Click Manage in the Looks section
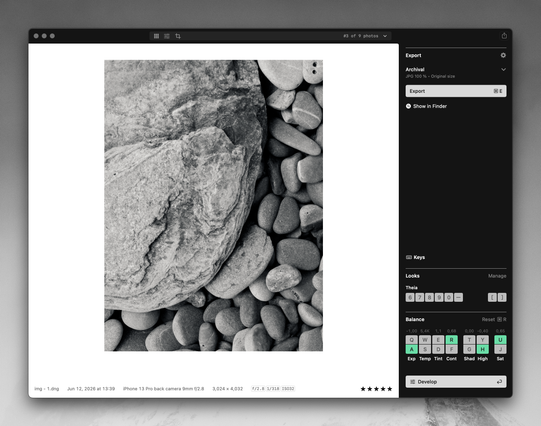541x426 pixels. (x=497, y=276)
